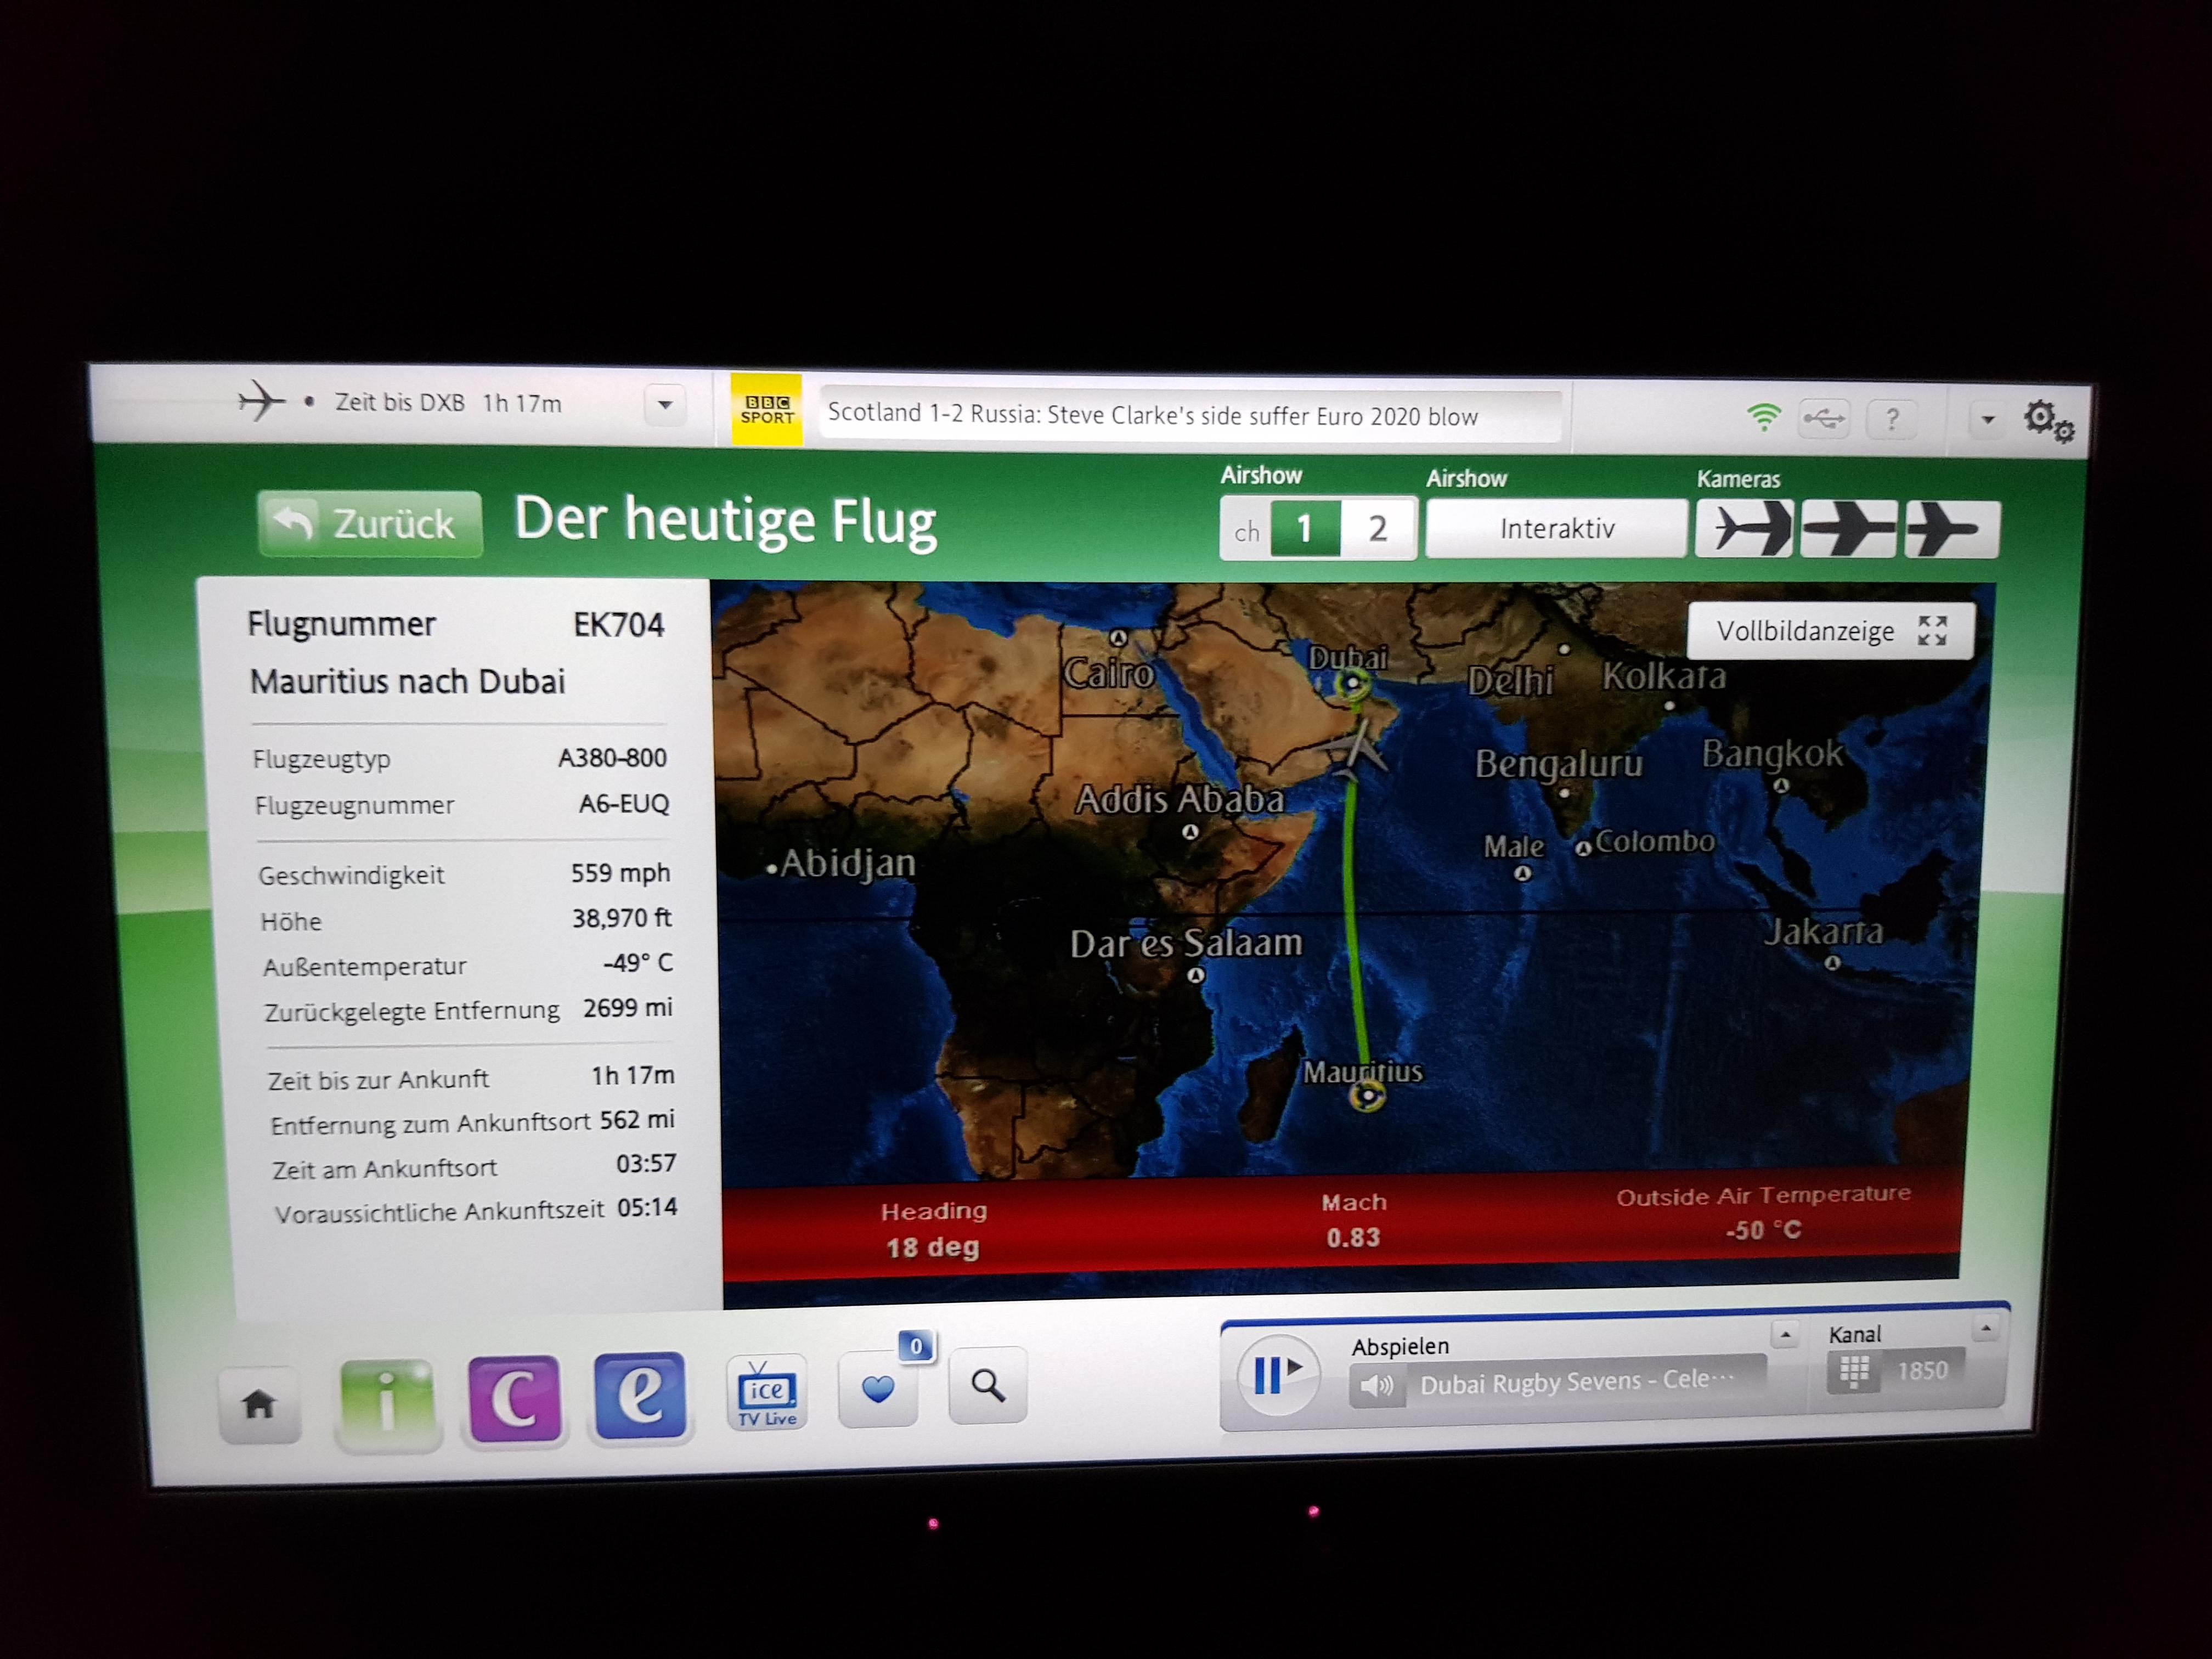Select the second Kameras plane camera view
The image size is (2212, 1659).
point(1848,528)
